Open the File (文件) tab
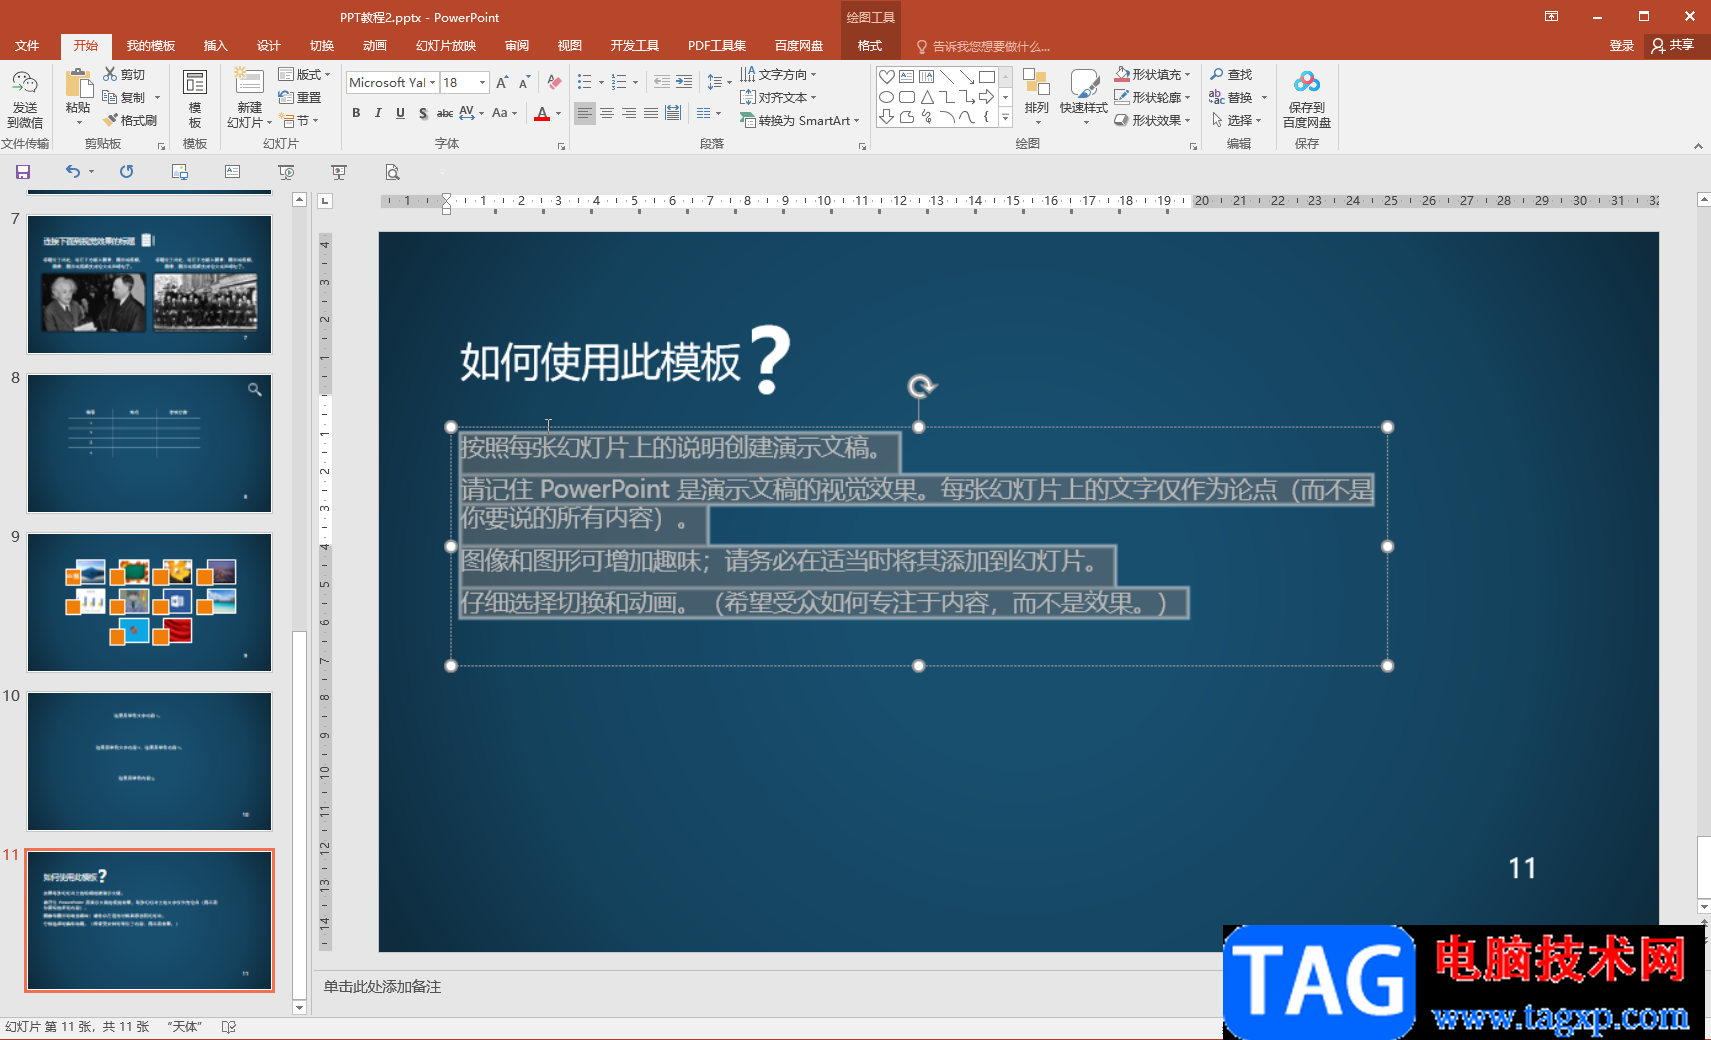This screenshot has height=1040, width=1711. click(27, 46)
